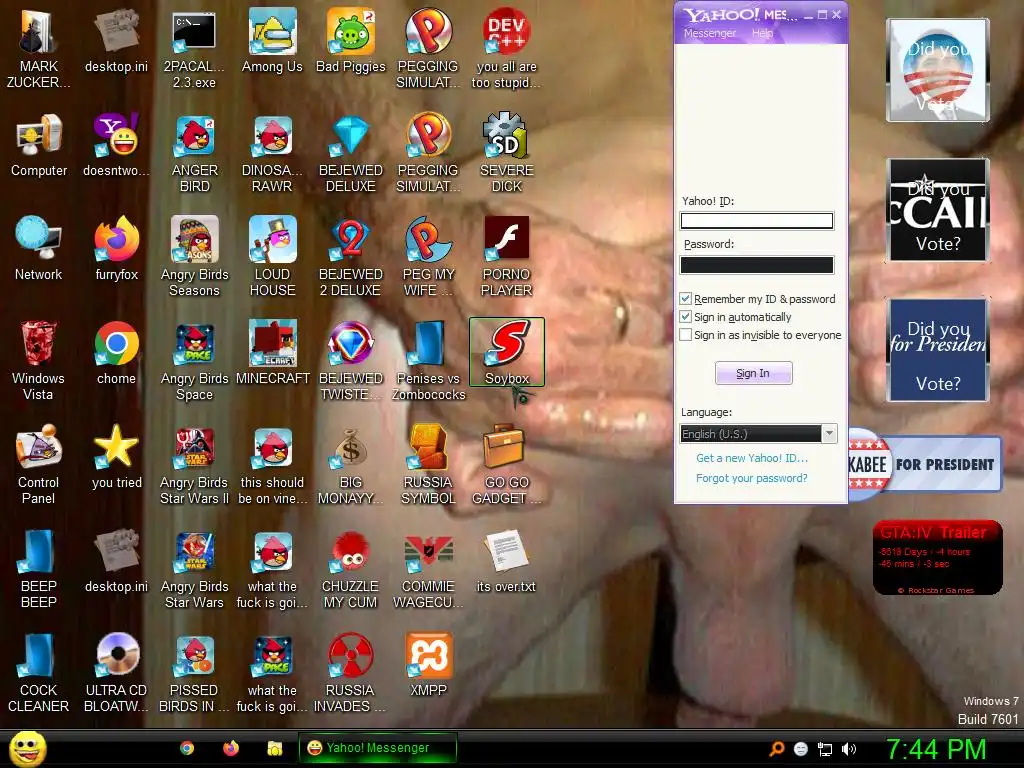
Task: Click the 7:44 PM taskbar clock
Action: tap(936, 749)
